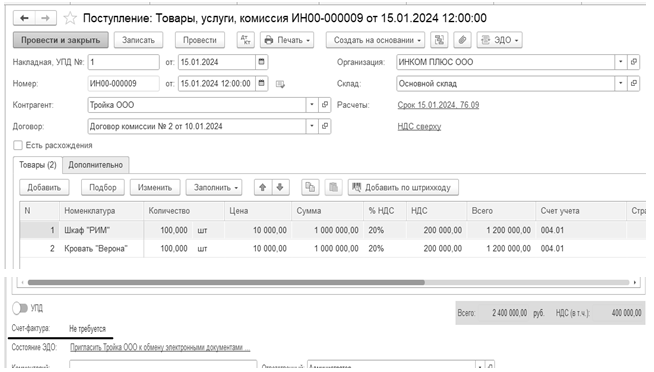Screen dimensions: 654x372
Task: Go back with the left arrow button
Action: pos(24,18)
